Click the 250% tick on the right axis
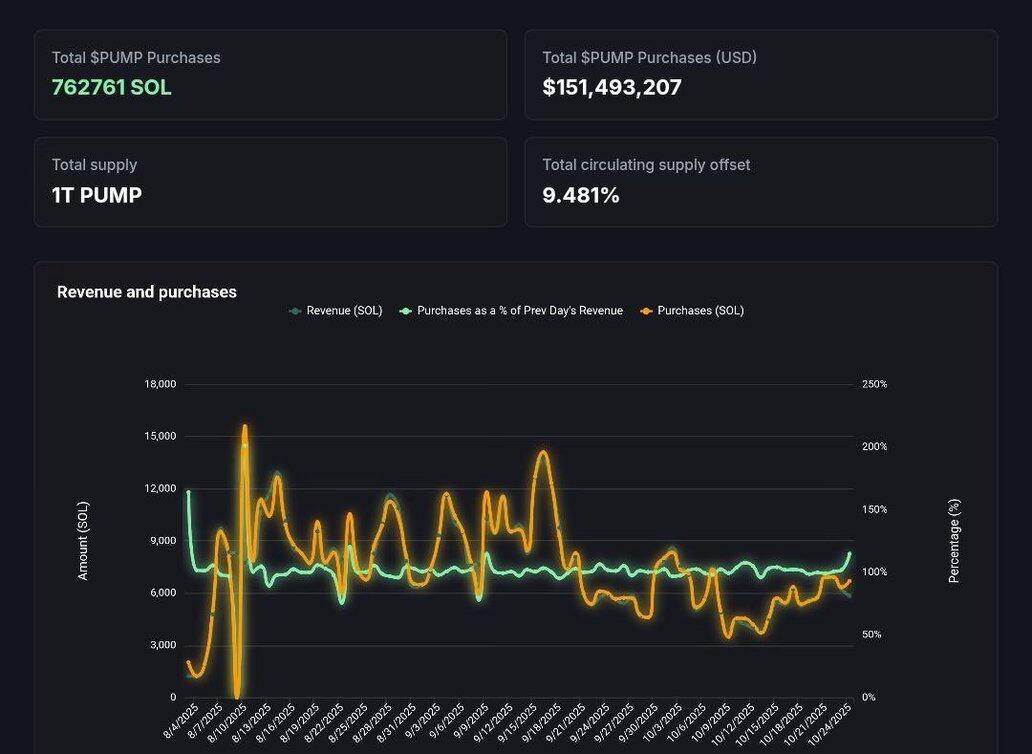The height and width of the screenshot is (754, 1032). click(874, 384)
